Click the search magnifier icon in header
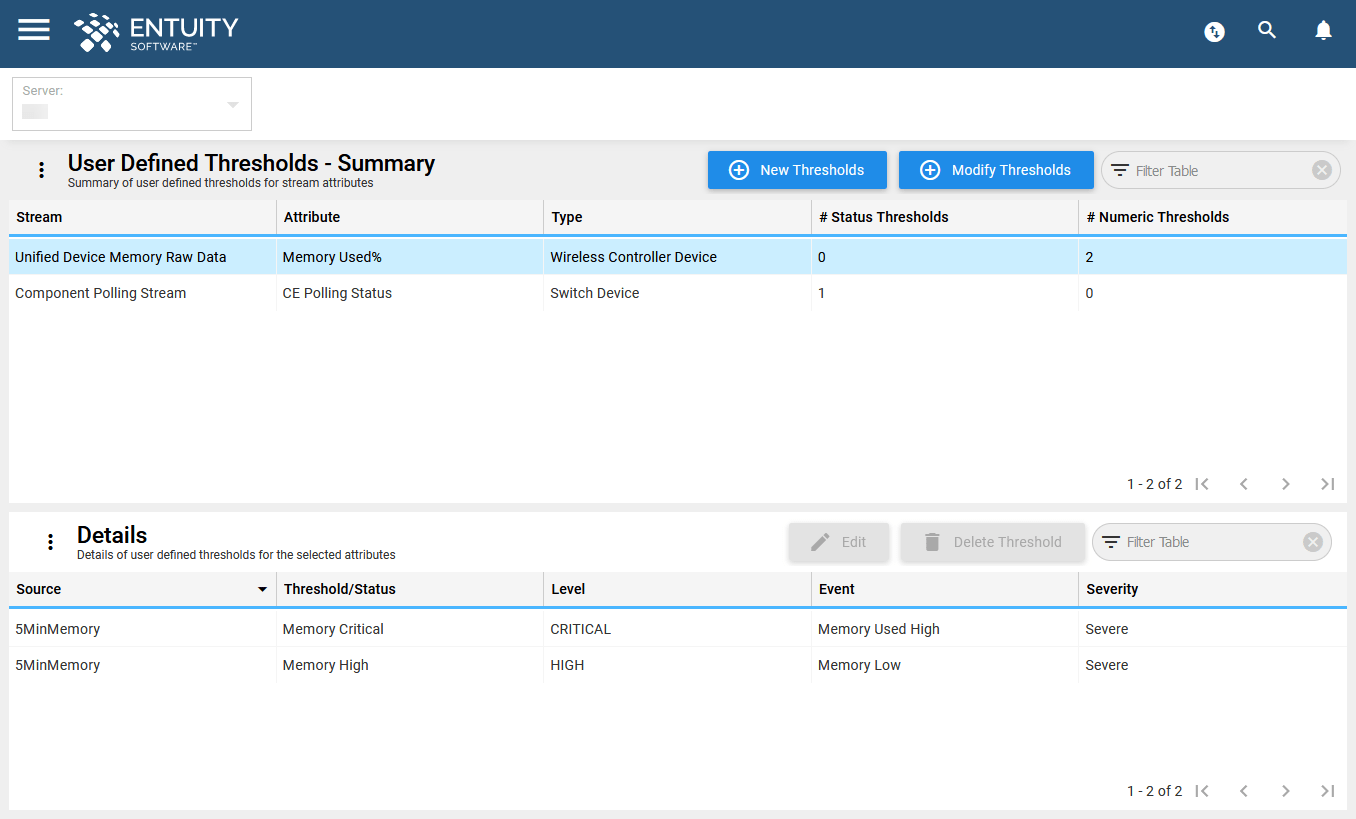 tap(1267, 30)
